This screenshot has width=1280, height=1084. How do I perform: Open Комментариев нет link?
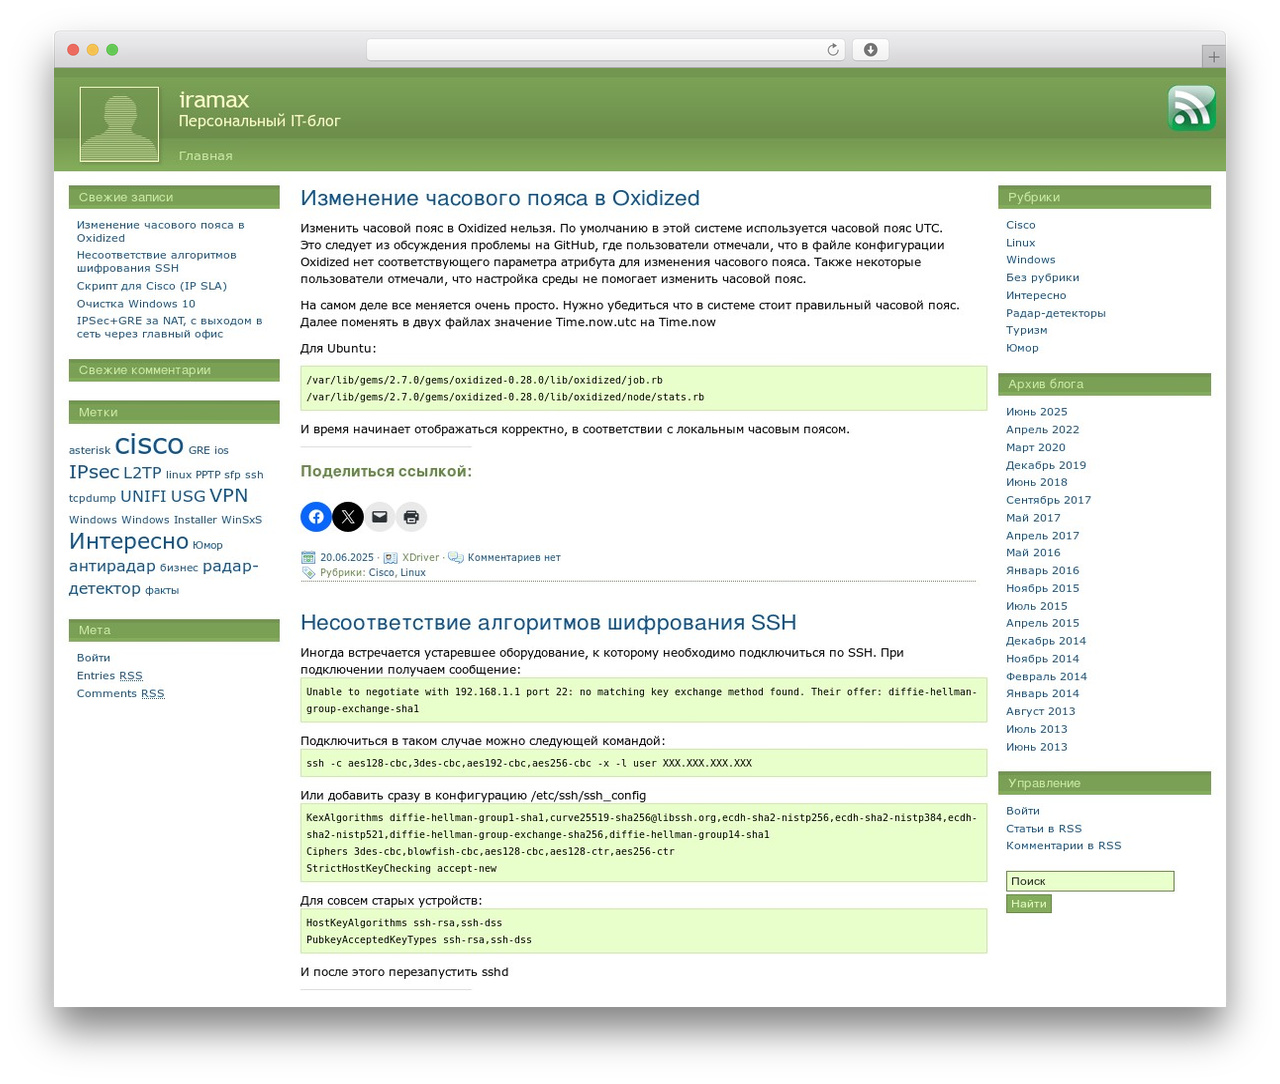click(514, 558)
